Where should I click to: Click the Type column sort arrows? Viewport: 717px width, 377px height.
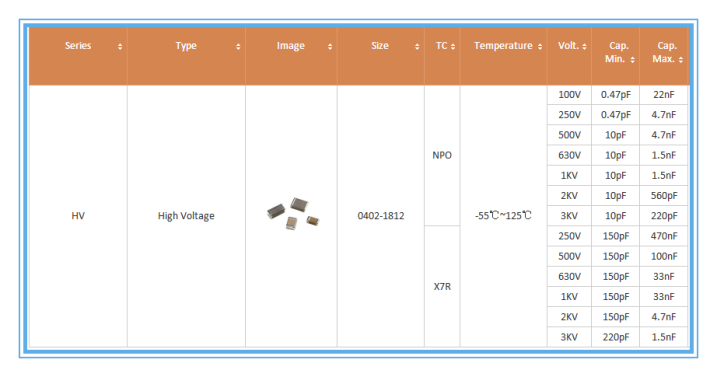pos(238,47)
